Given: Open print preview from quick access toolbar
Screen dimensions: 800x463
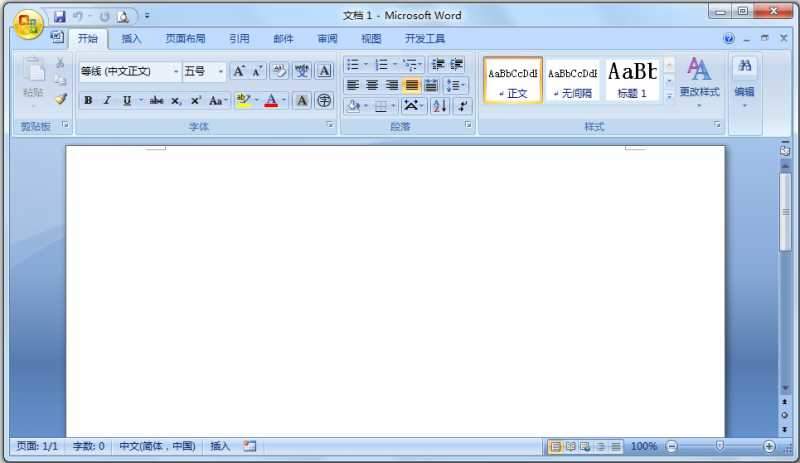Looking at the screenshot, I should pos(123,17).
